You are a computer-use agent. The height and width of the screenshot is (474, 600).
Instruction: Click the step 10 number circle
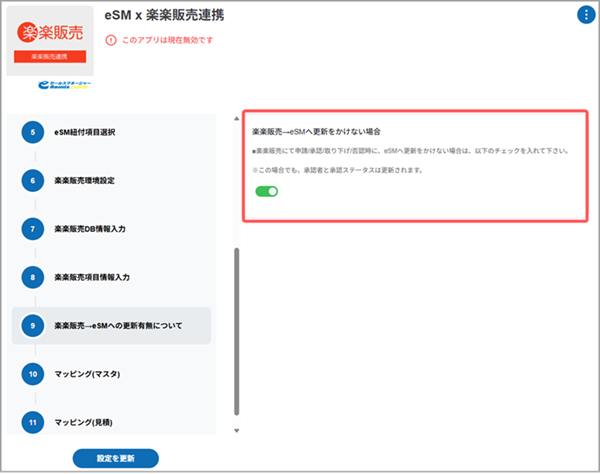point(33,373)
